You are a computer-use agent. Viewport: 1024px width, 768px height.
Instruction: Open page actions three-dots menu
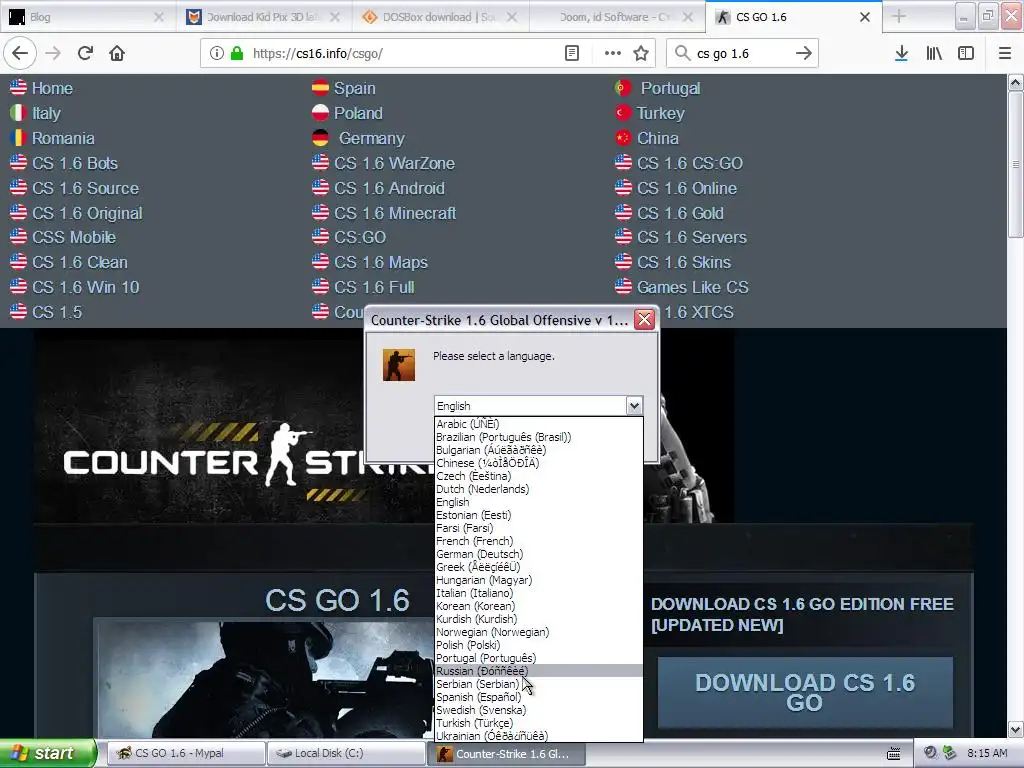[x=613, y=54]
